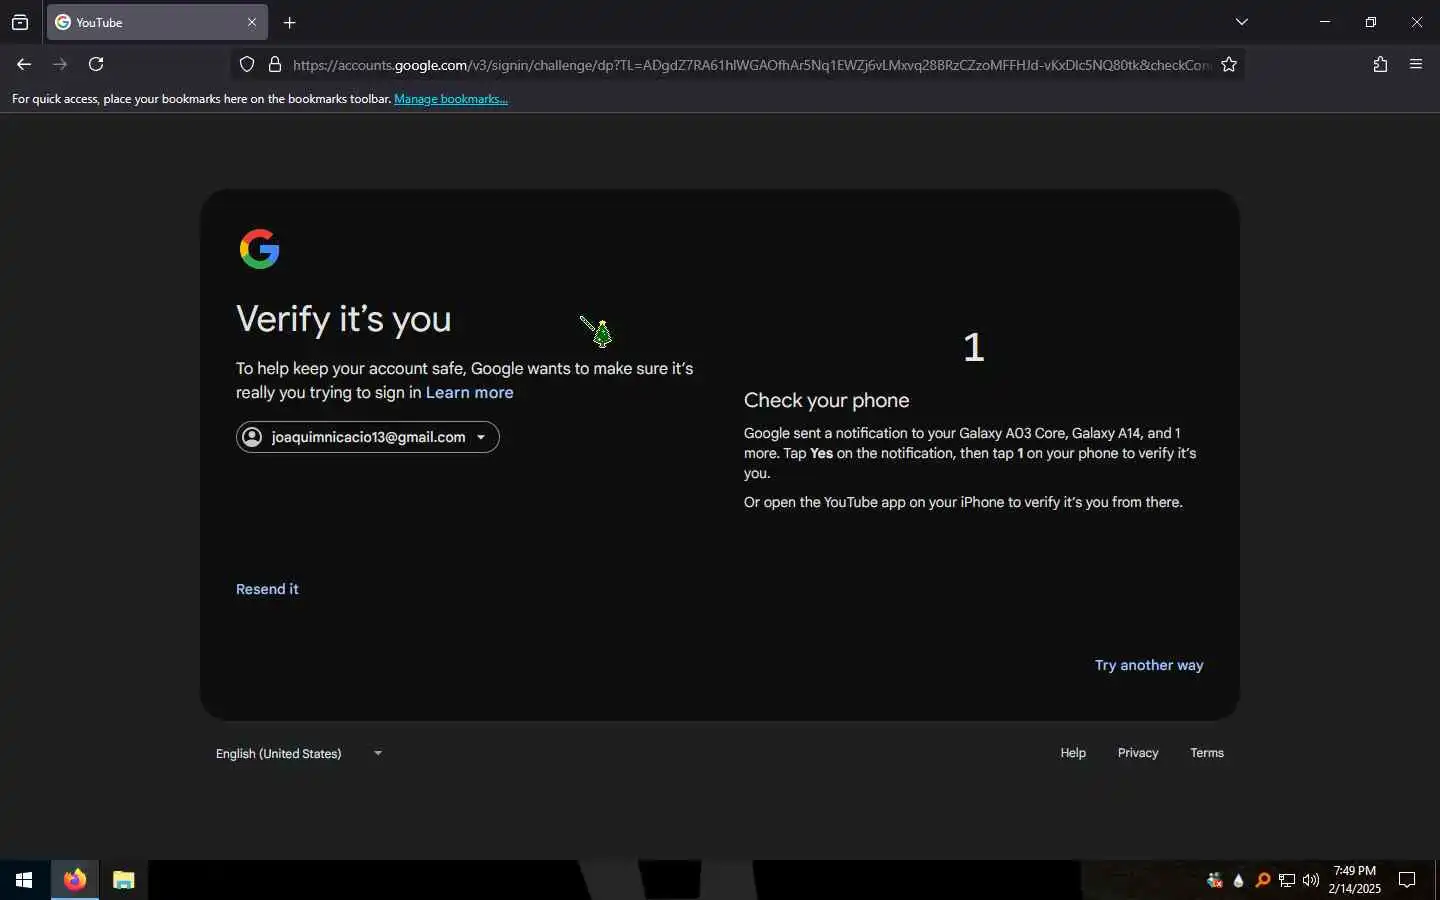The width and height of the screenshot is (1440, 900).
Task: Click Try another way
Action: click(1149, 665)
